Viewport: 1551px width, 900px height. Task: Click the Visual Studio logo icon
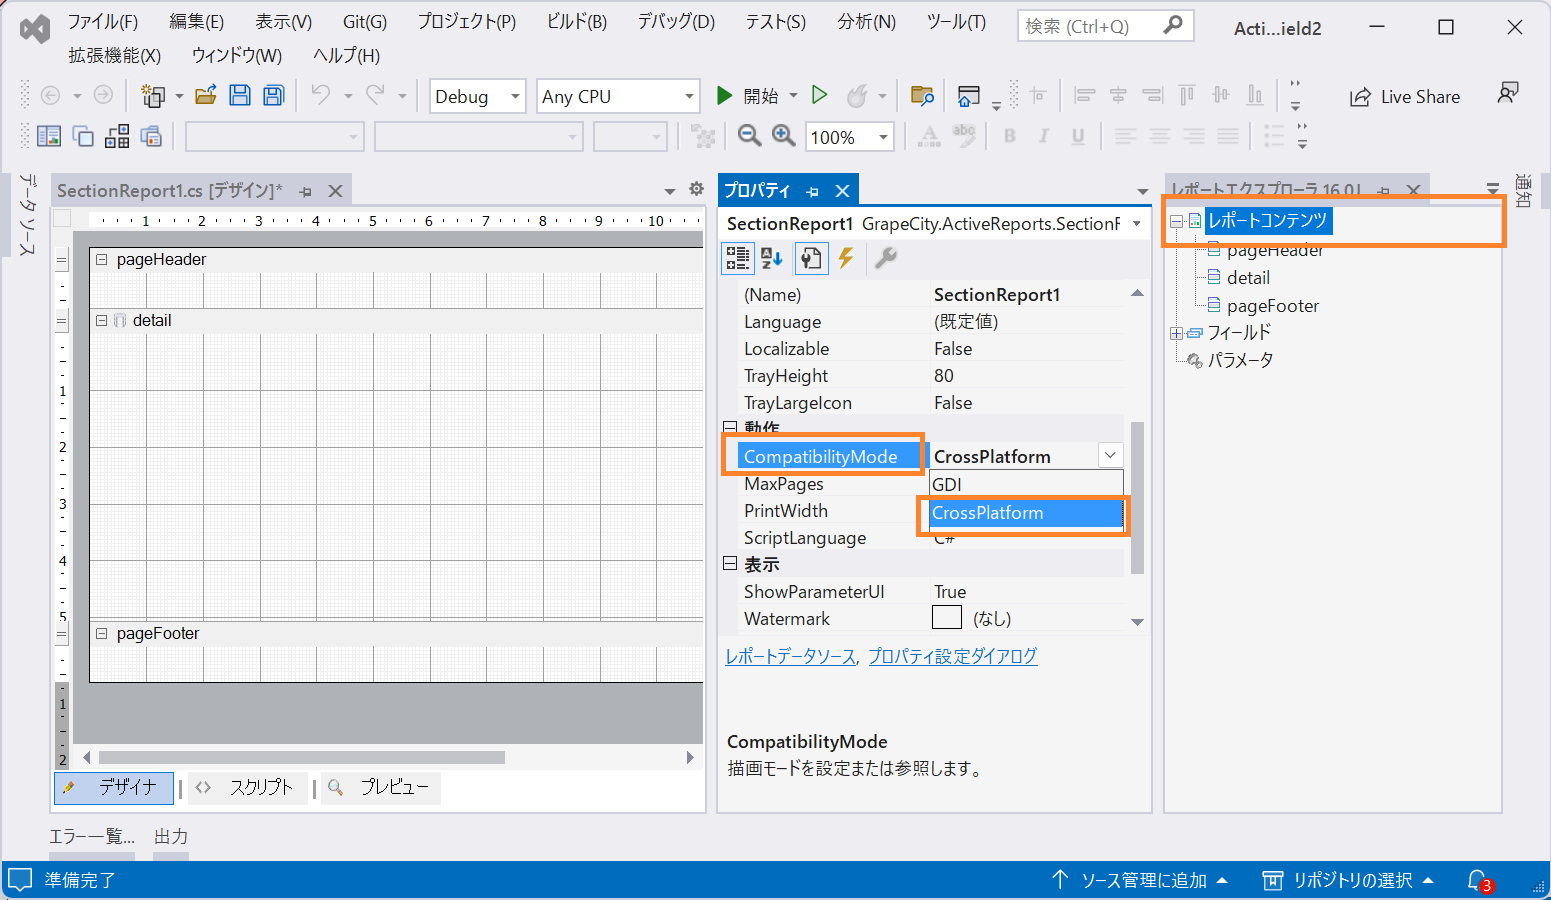tap(34, 28)
